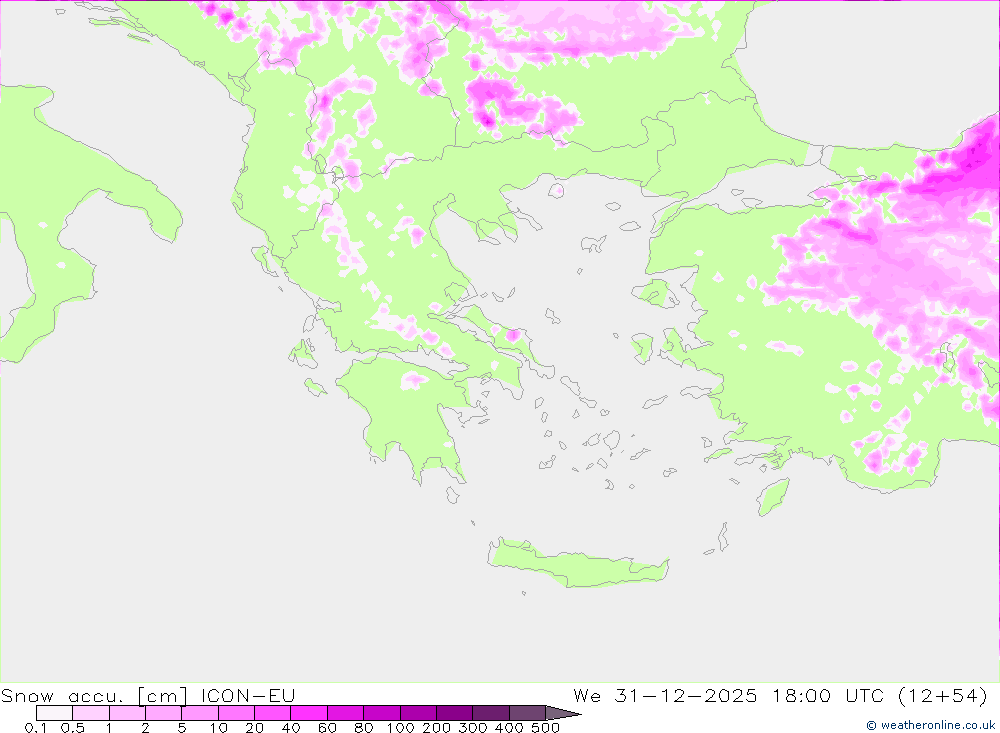The image size is (1000, 733).
Task: Select the 40–60 cm legend swatch
Action: [309, 713]
